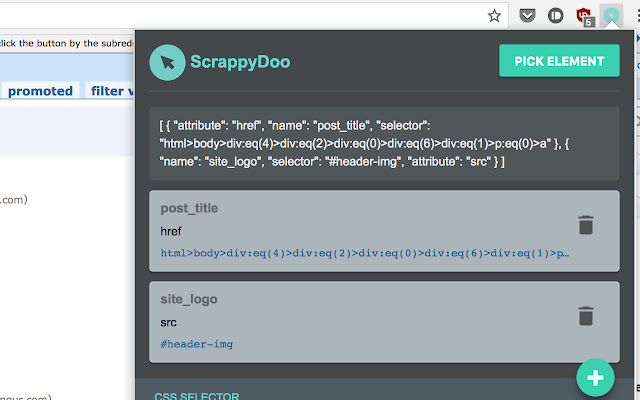Click the circular ID extension icon

point(556,16)
